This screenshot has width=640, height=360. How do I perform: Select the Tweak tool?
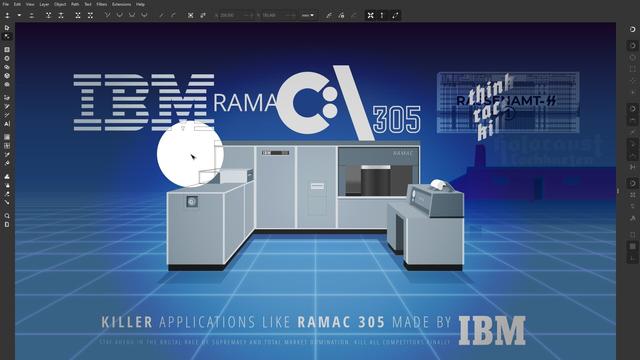click(x=7, y=176)
